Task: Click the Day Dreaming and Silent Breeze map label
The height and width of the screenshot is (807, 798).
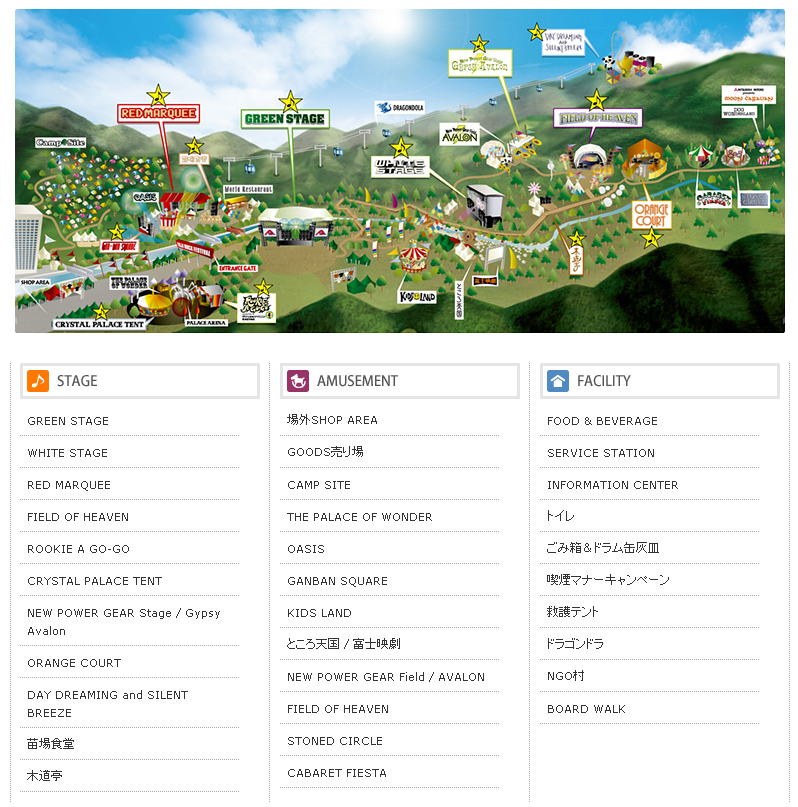Action: point(563,43)
